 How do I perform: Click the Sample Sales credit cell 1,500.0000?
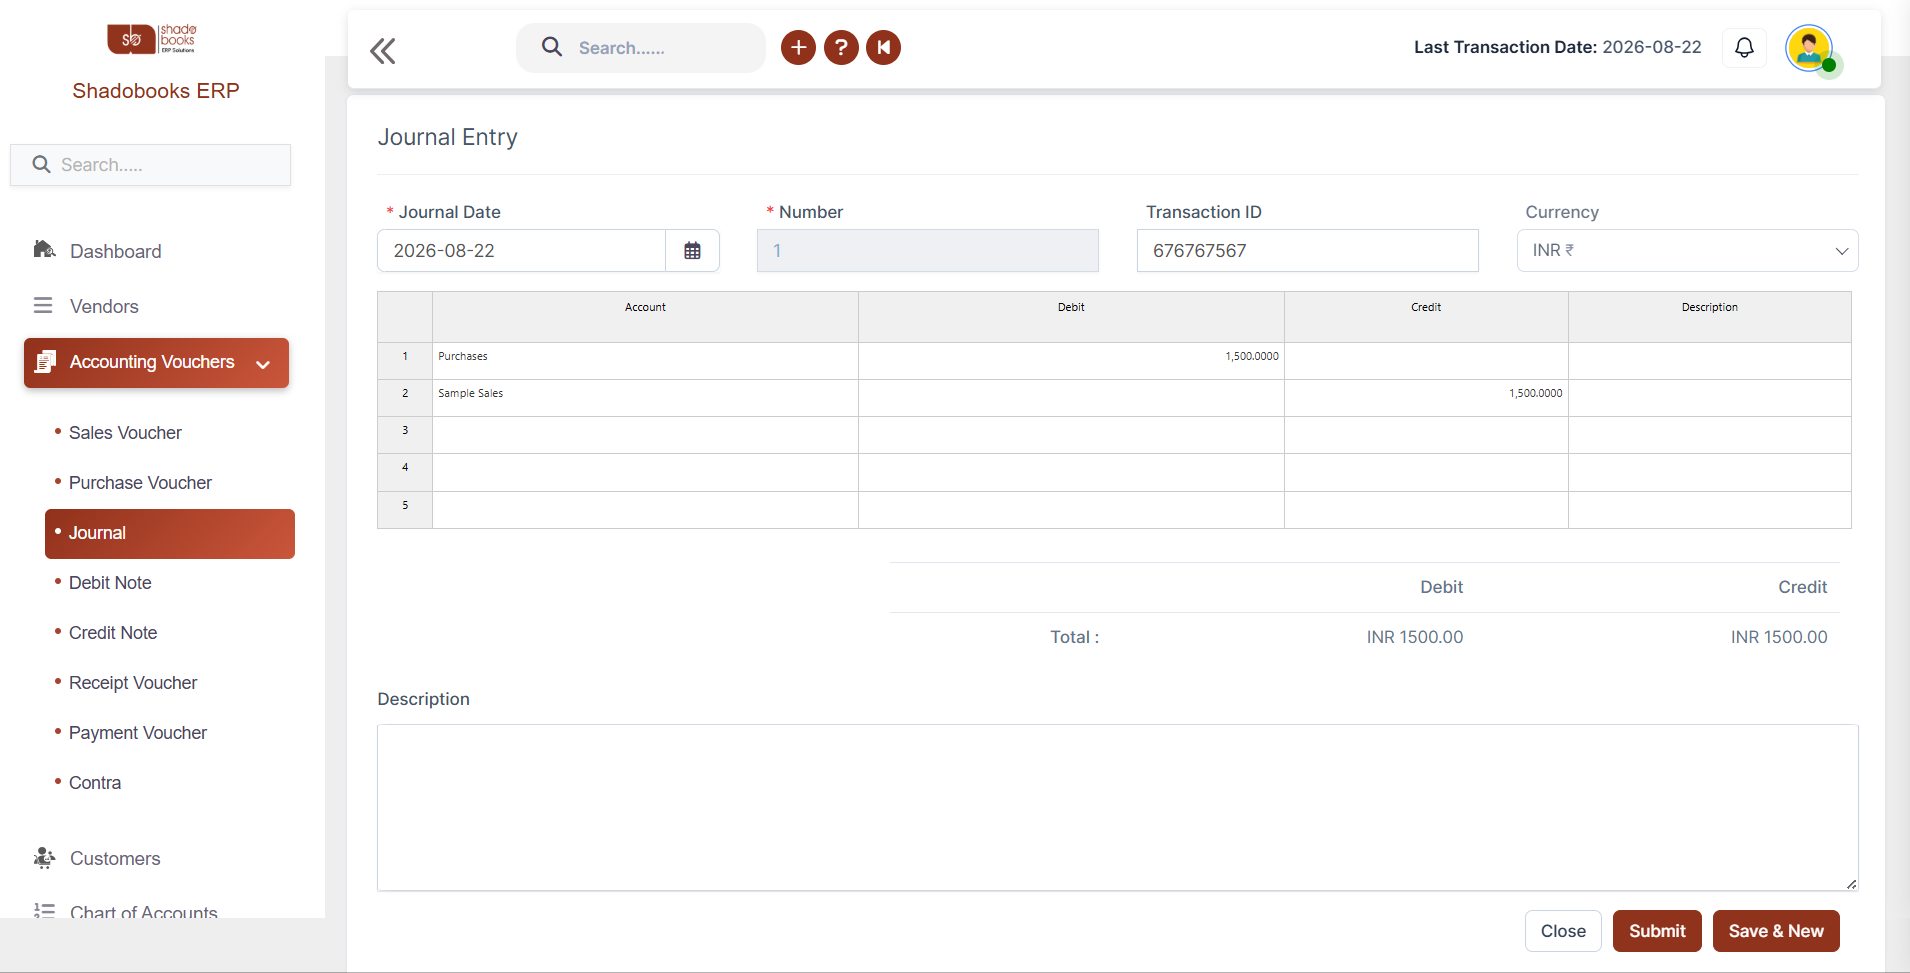point(1426,398)
